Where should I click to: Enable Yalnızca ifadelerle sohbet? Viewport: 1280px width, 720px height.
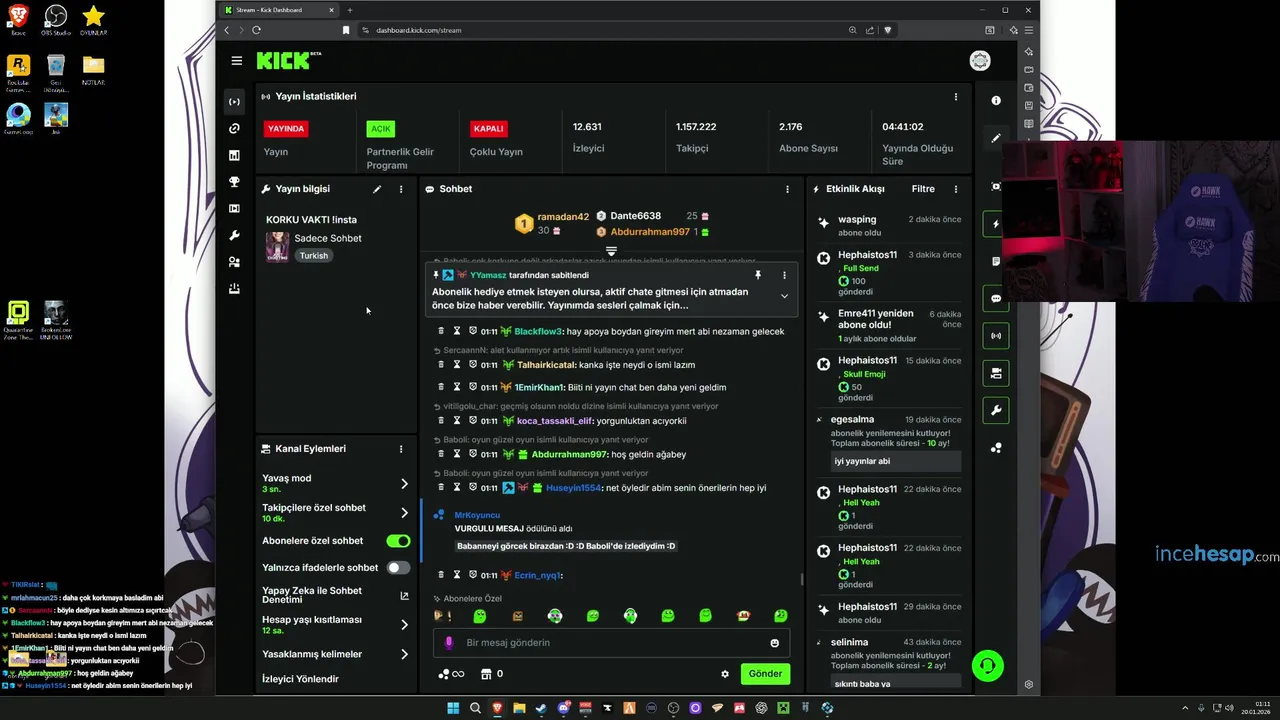(x=398, y=568)
